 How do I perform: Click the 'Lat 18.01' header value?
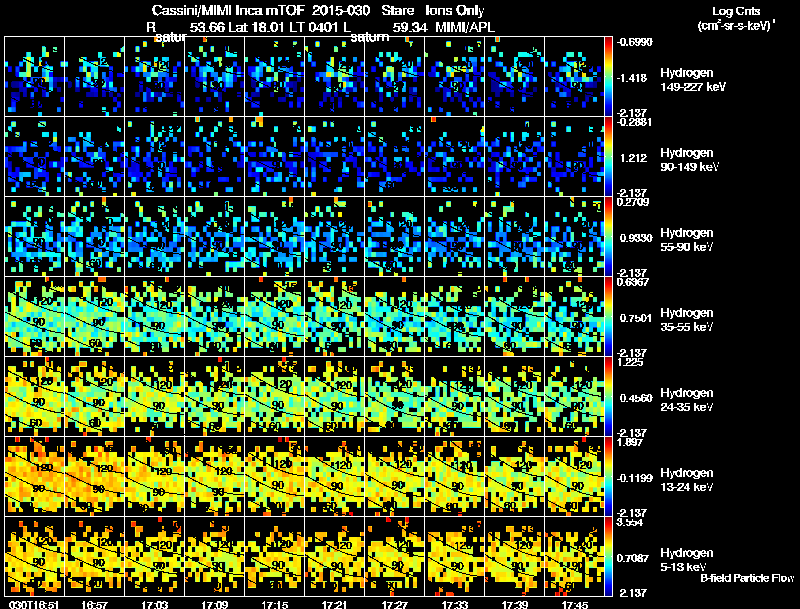point(256,27)
